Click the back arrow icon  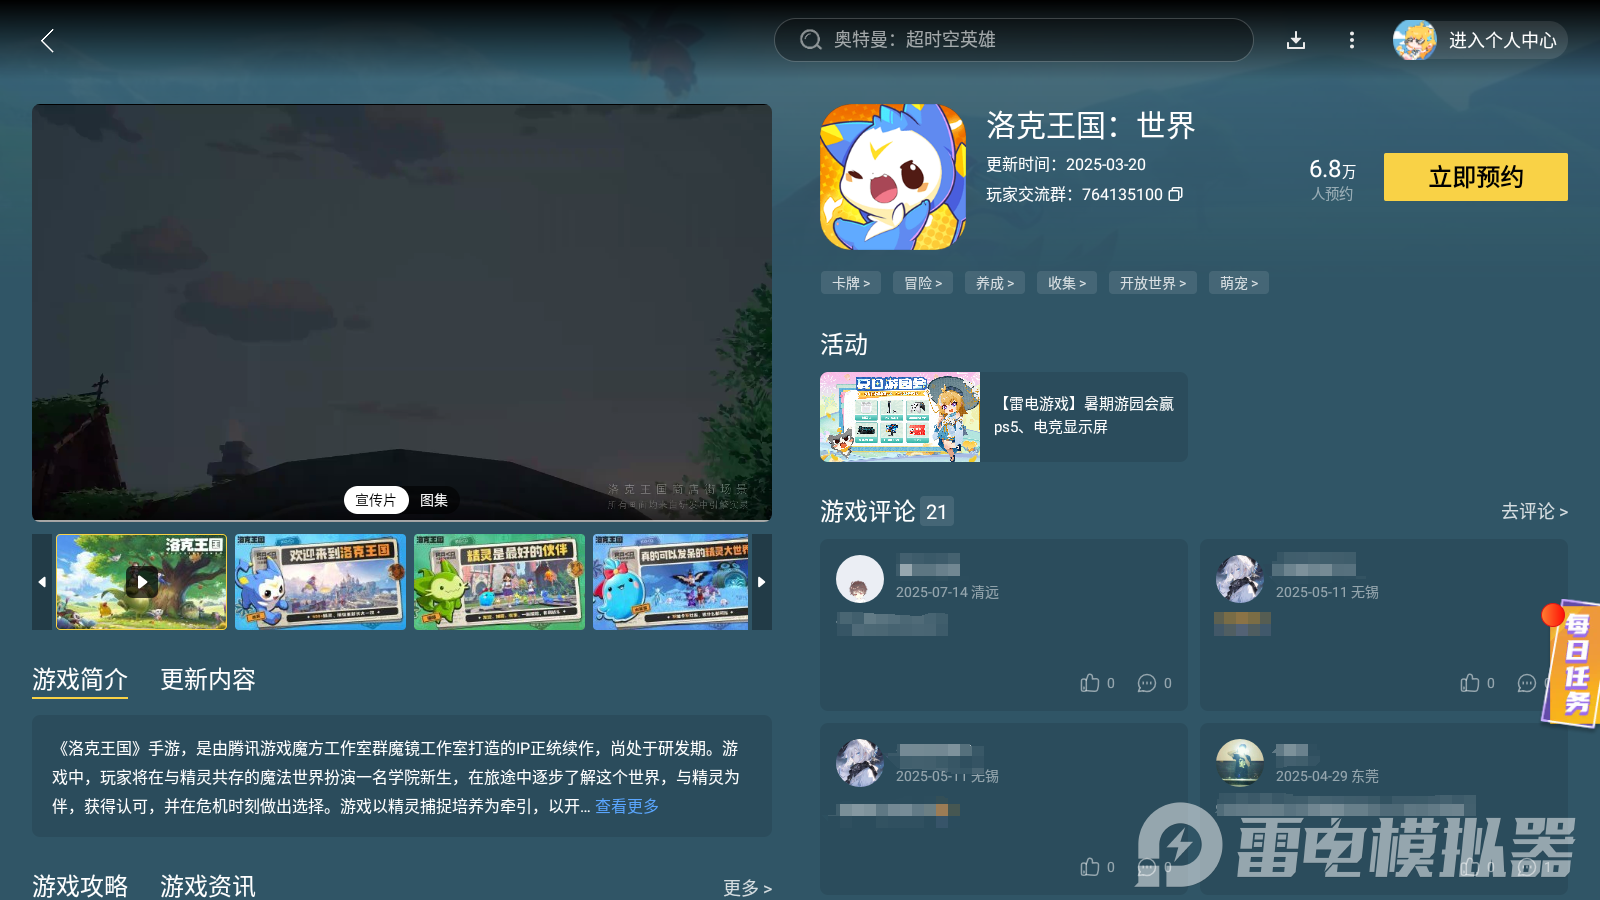47,41
